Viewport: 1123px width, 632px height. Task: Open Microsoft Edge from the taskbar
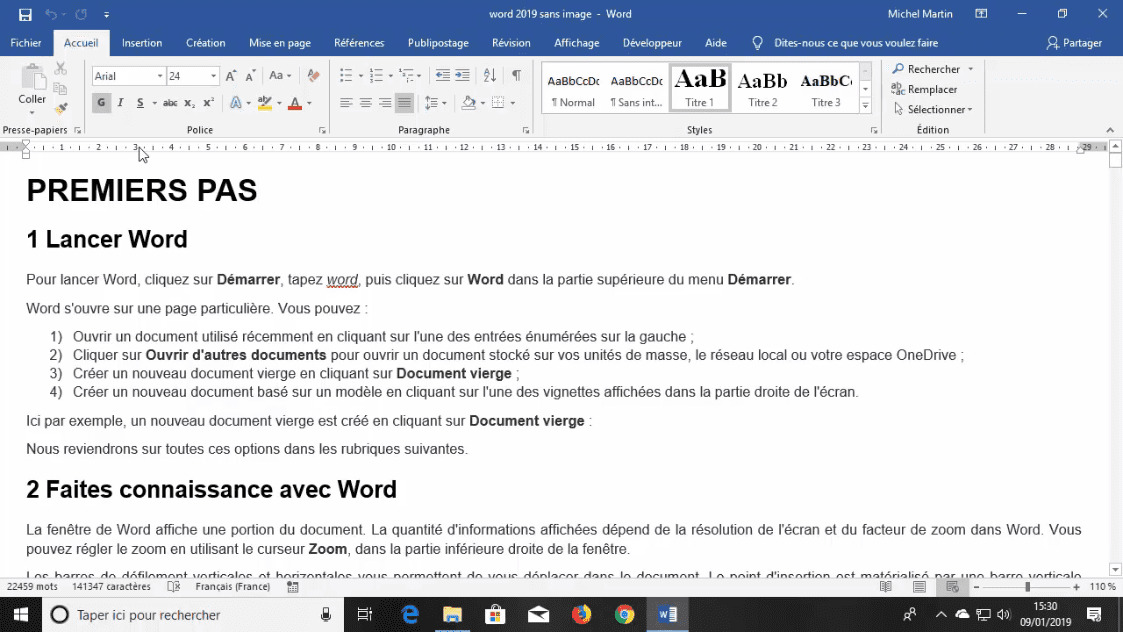(410, 615)
